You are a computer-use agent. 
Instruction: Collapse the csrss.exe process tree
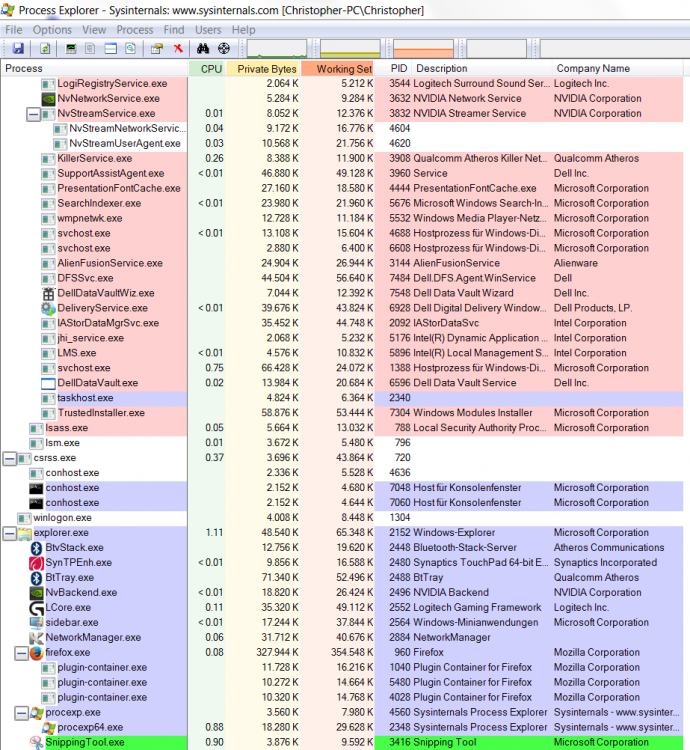(9, 458)
